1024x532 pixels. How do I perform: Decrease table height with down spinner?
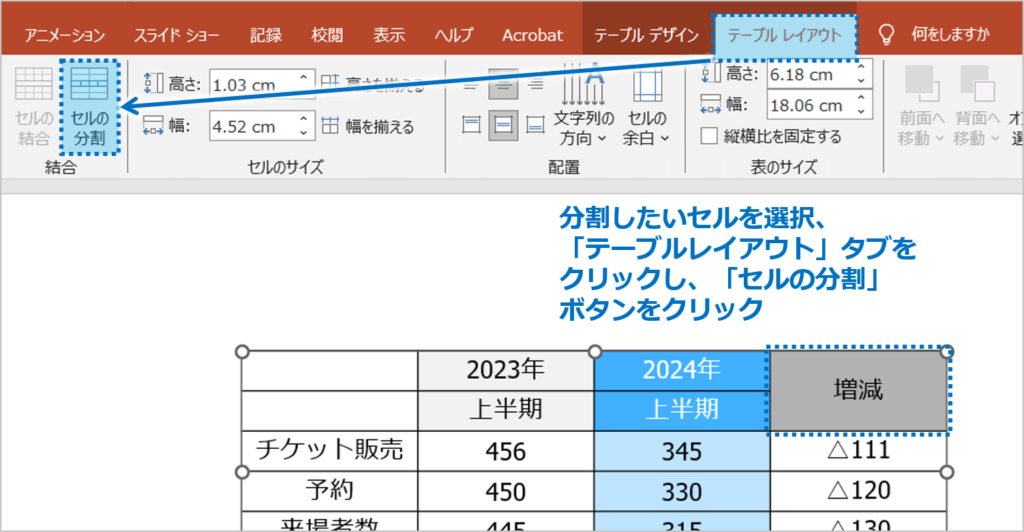pos(862,81)
